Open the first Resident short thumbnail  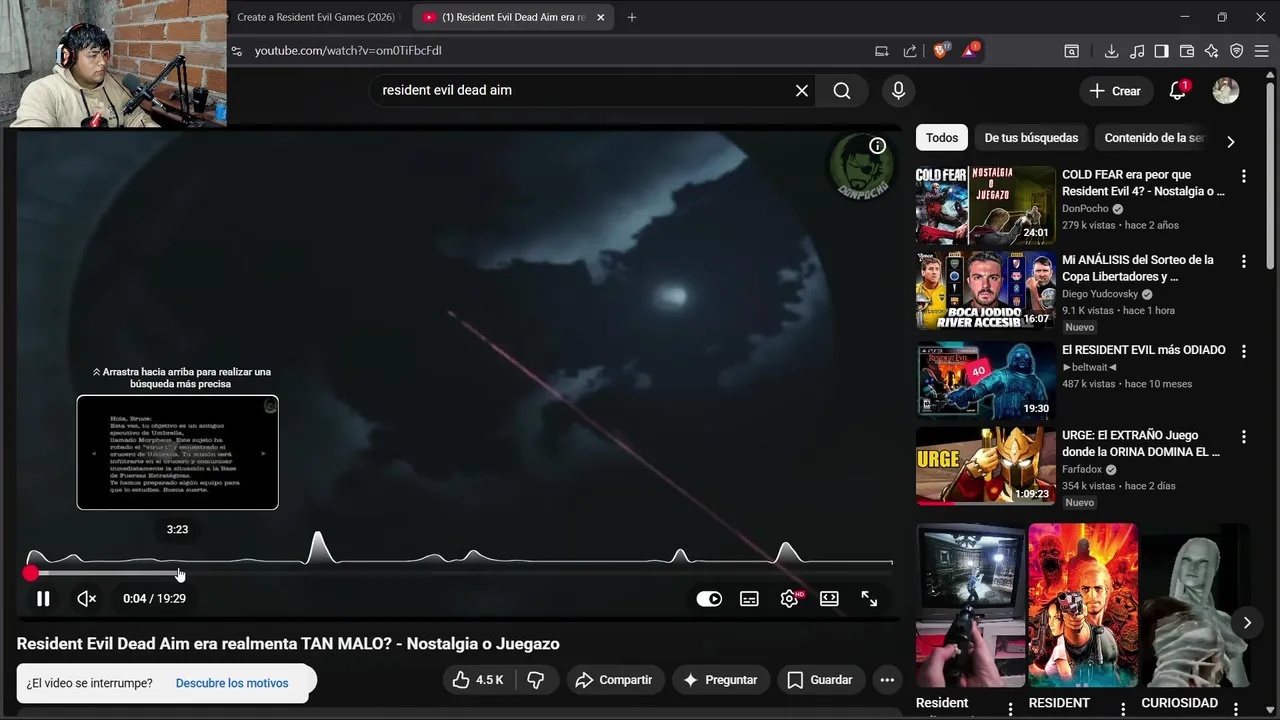coord(971,605)
